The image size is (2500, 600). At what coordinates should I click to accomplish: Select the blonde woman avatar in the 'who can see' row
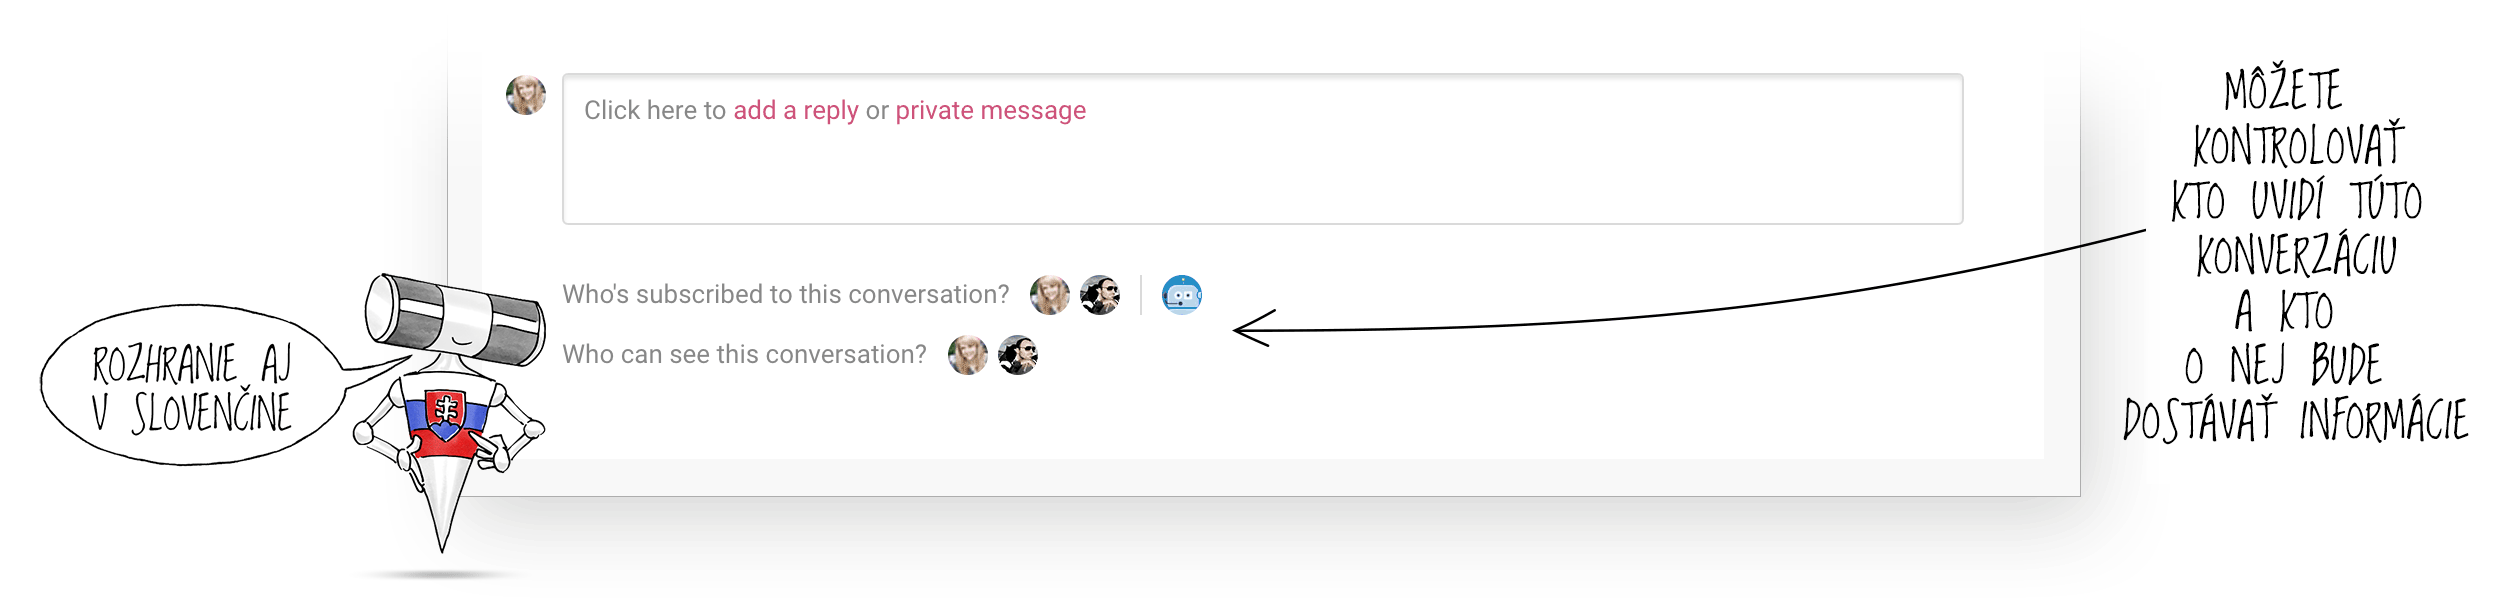[x=968, y=355]
